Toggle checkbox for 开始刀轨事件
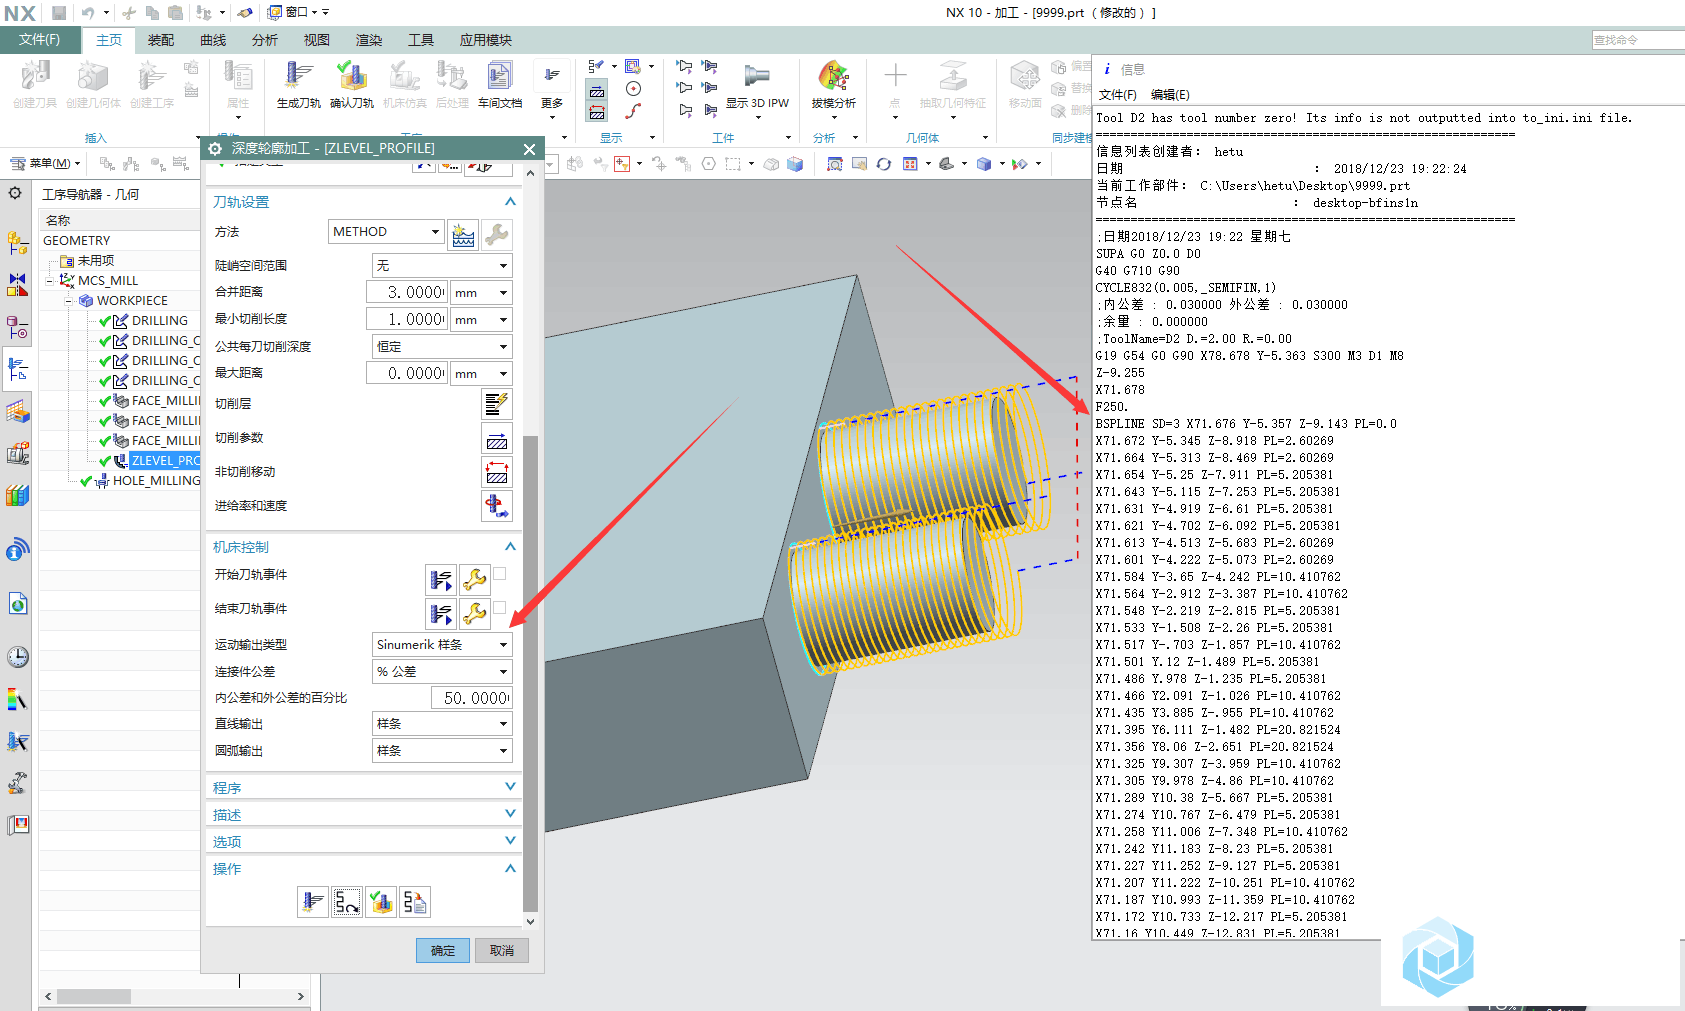 click(500, 574)
